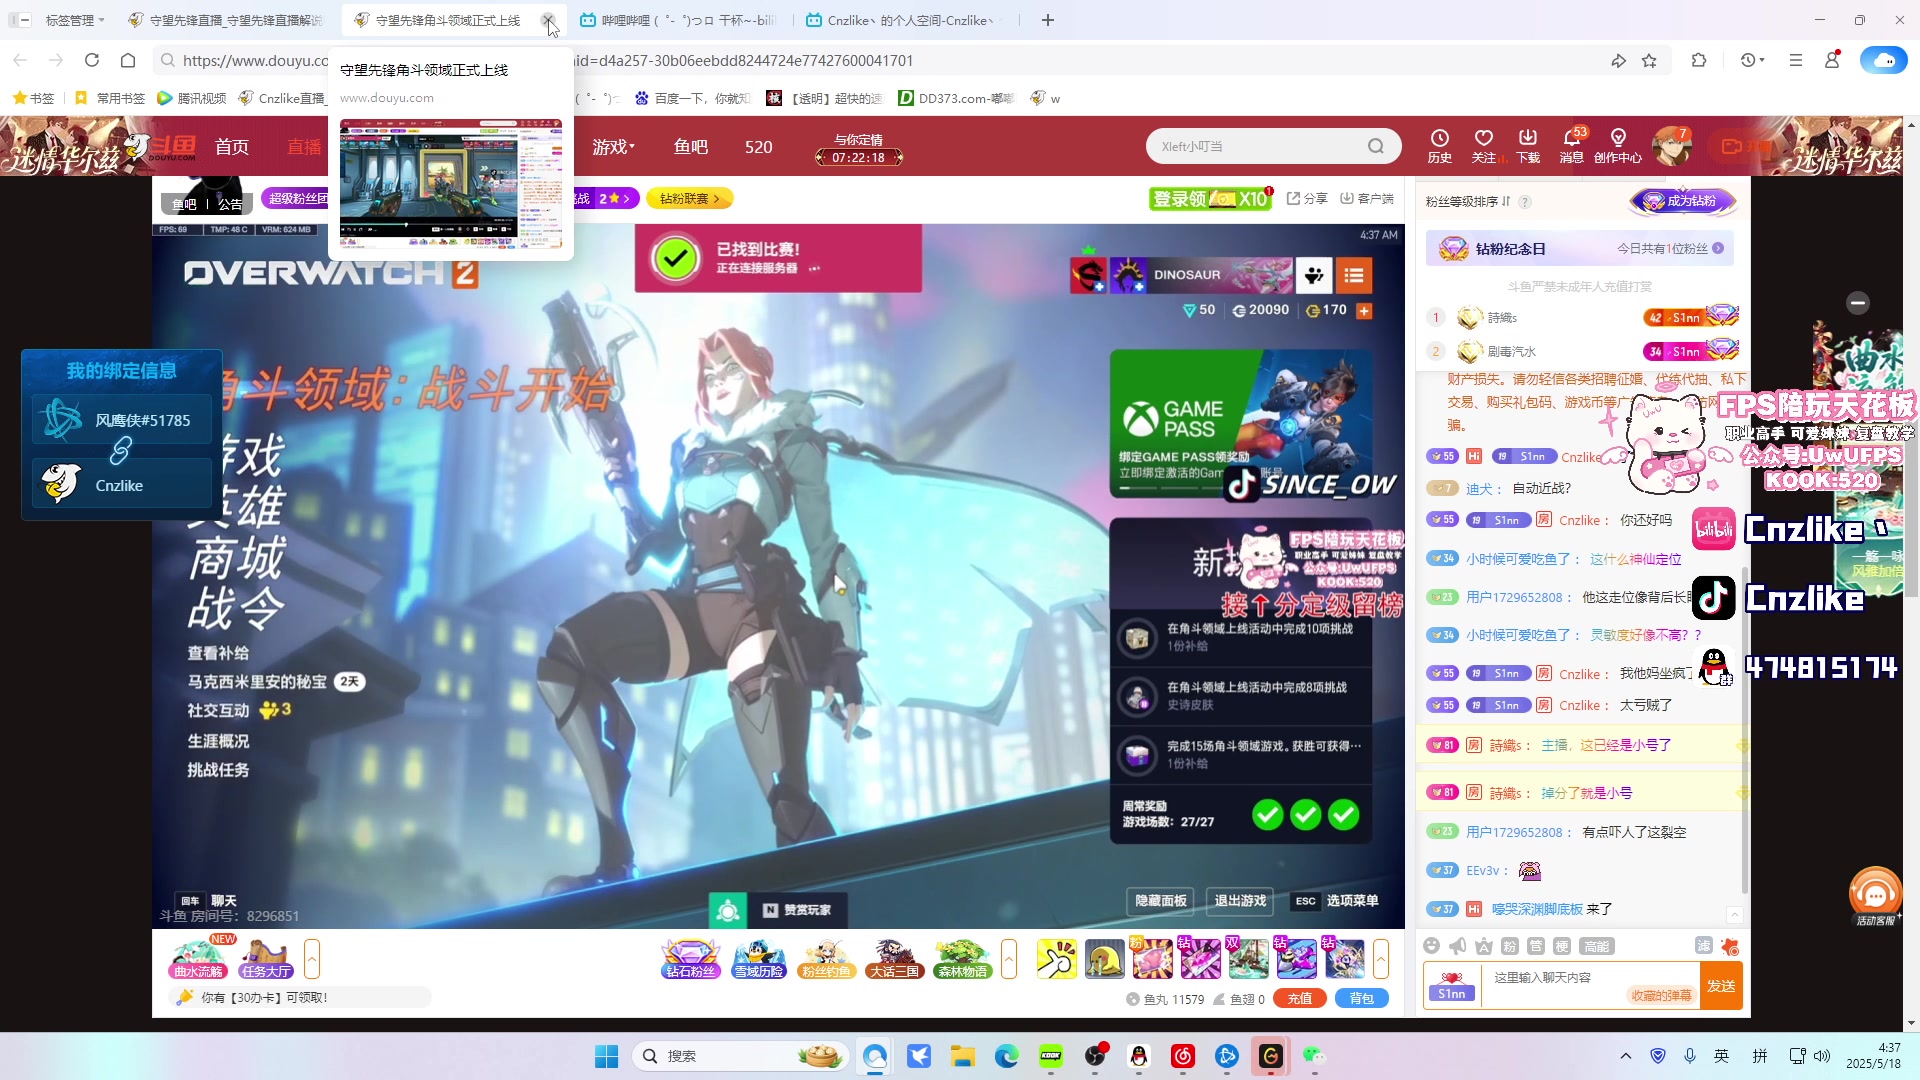Toggle the 管 filter in chat toolbar
The width and height of the screenshot is (1920, 1080).
pos(1536,946)
